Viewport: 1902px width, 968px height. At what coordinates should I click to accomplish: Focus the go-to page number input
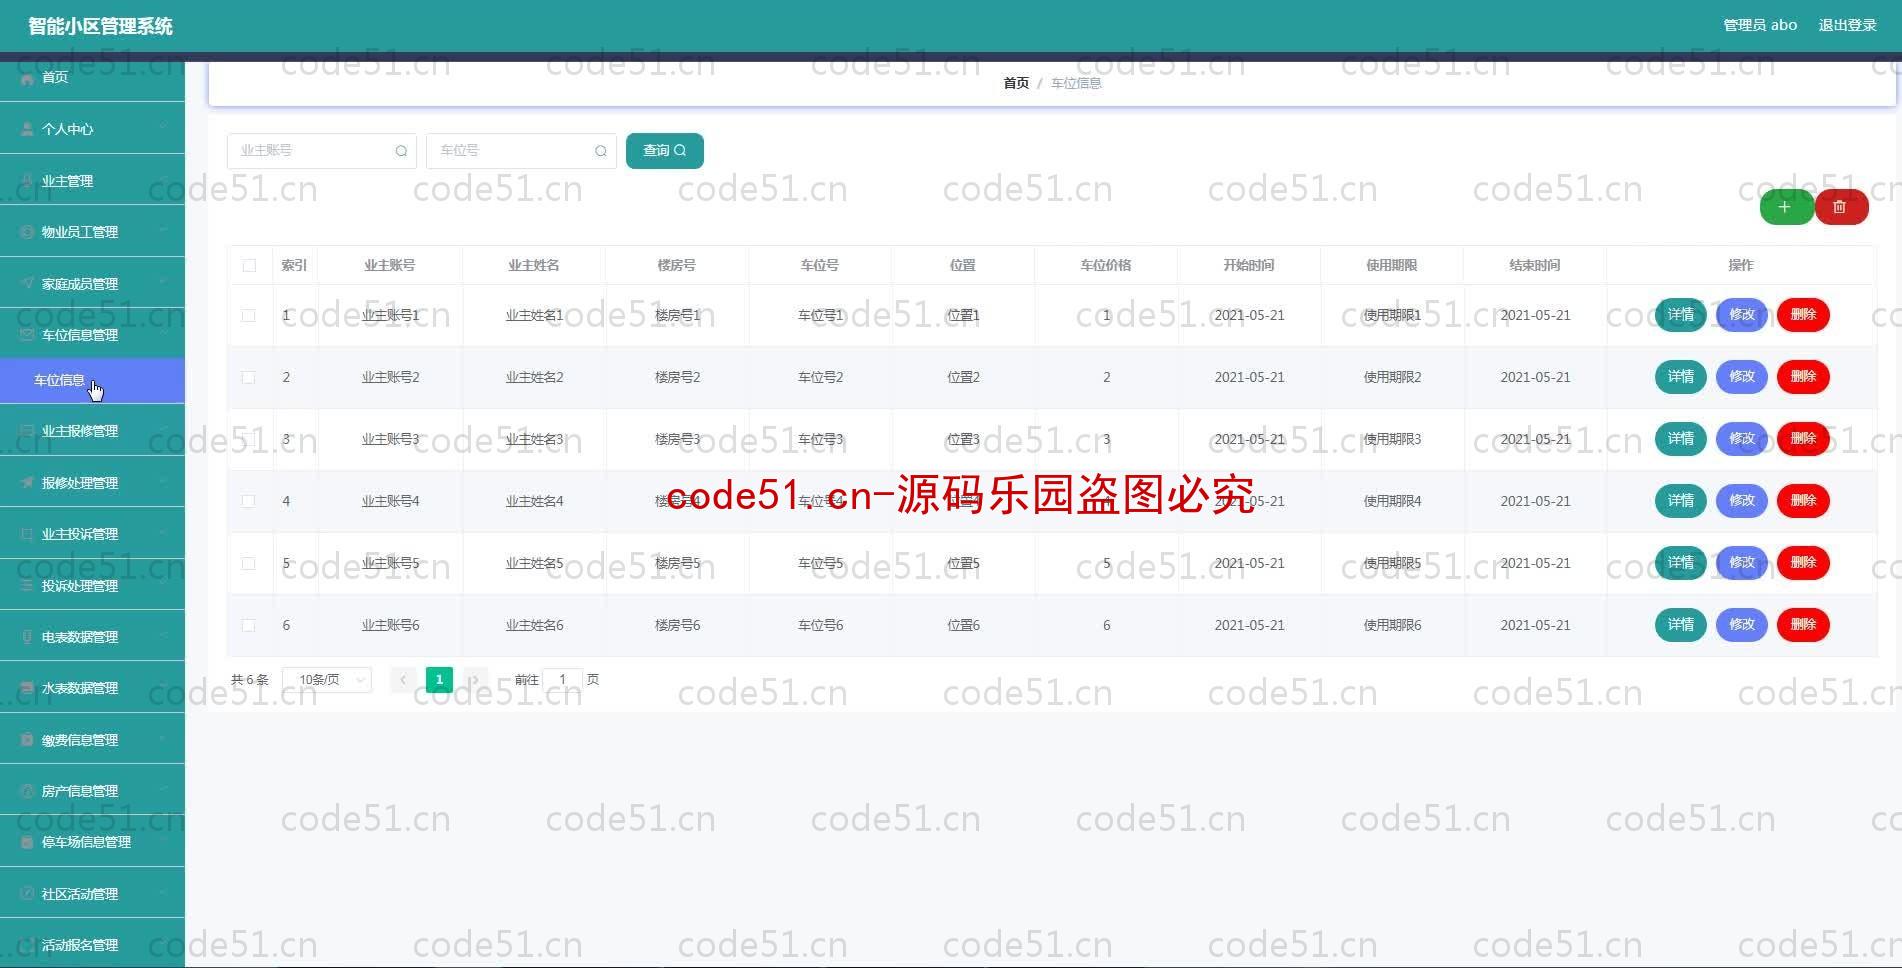tap(563, 680)
